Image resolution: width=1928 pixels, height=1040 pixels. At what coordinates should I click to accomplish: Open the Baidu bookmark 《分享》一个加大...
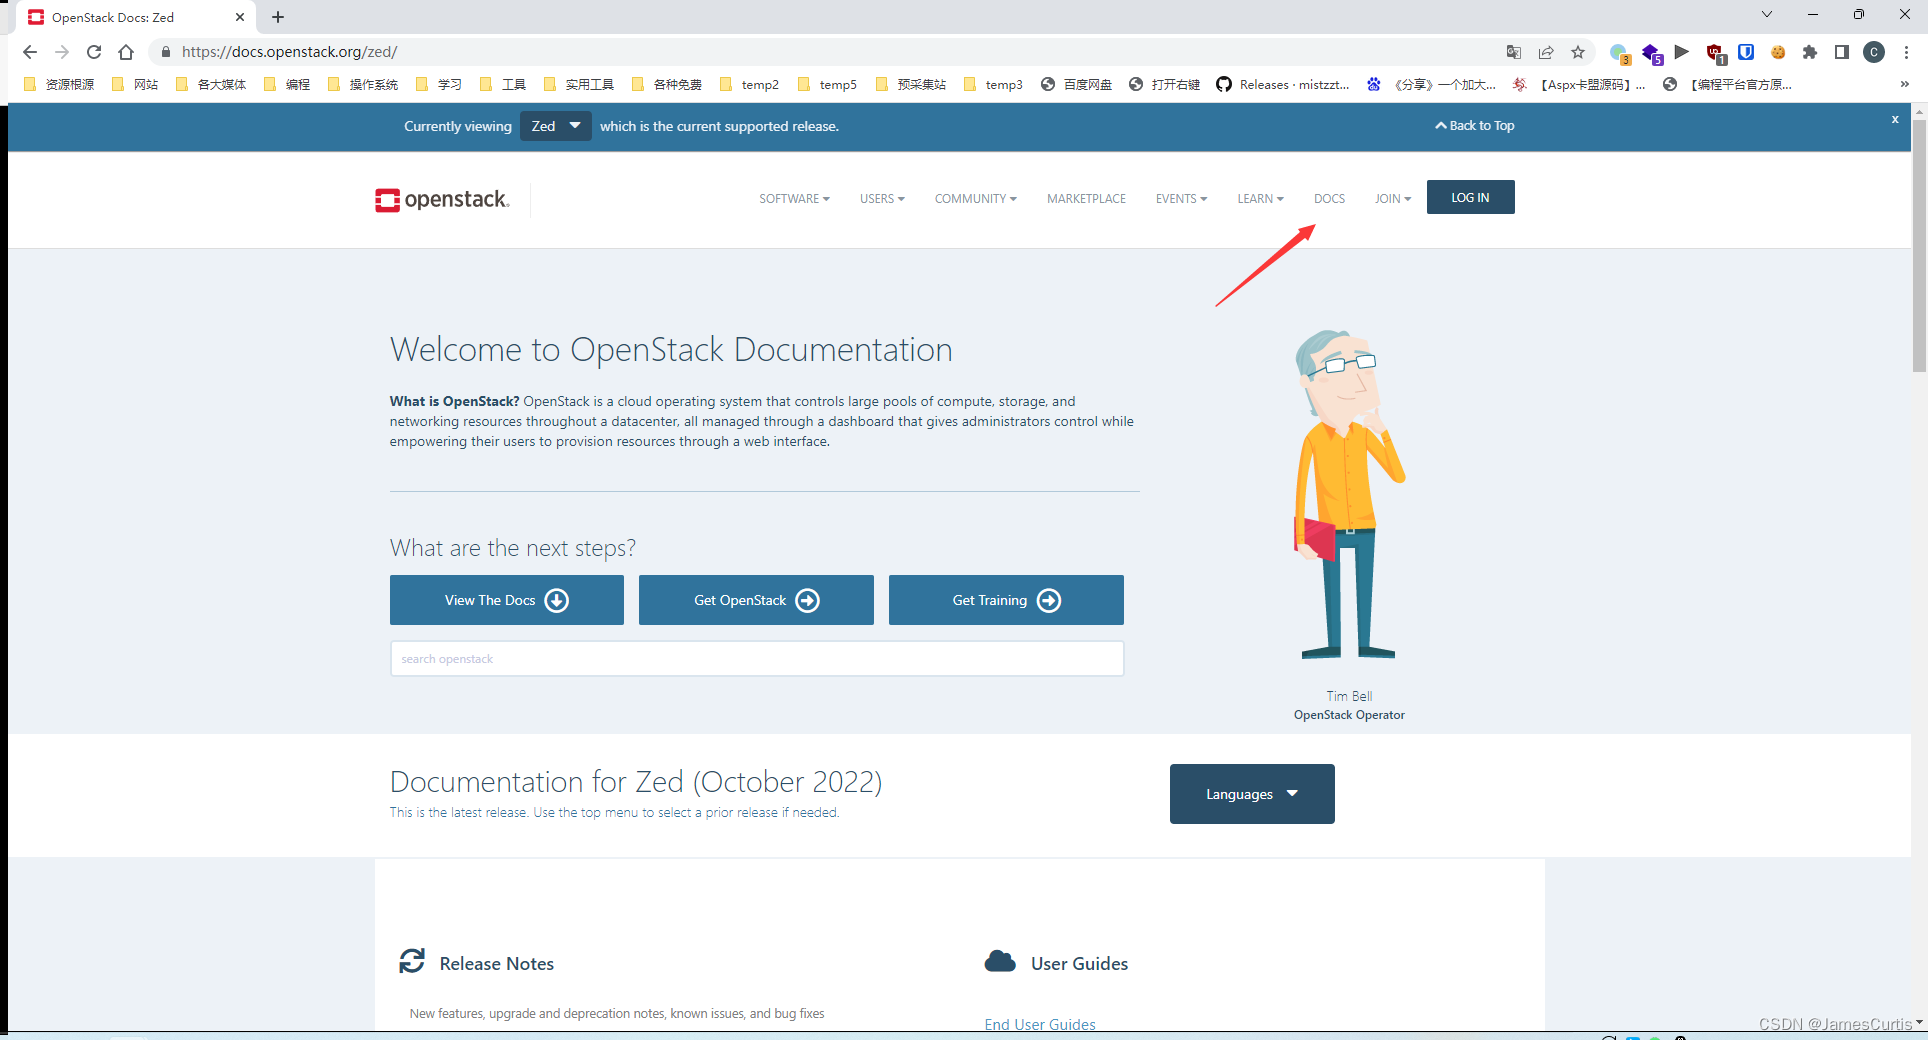coord(1432,85)
